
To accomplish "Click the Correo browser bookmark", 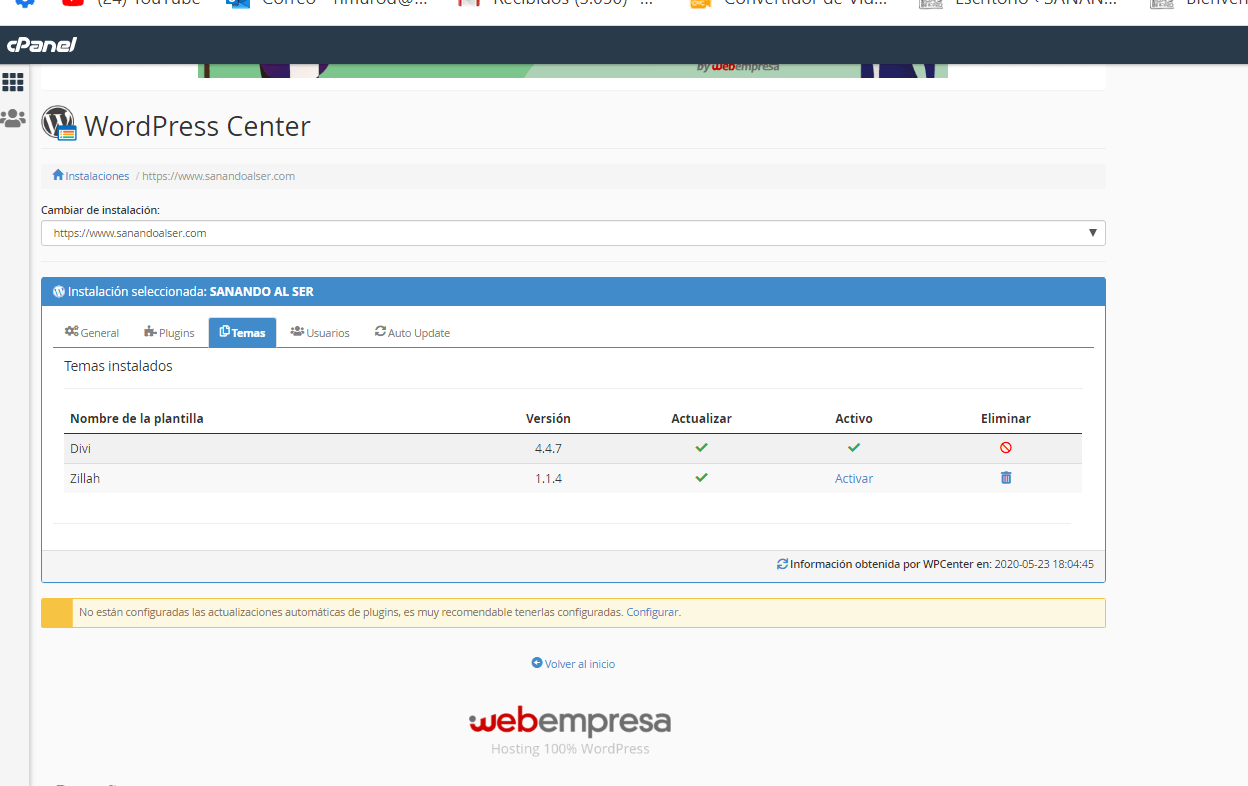I will click(x=325, y=4).
